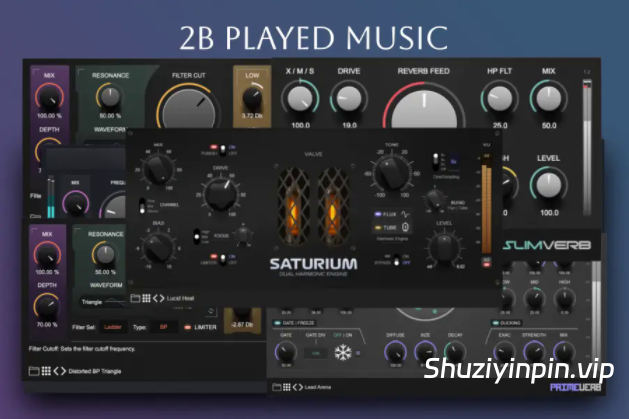Click the Tube valve icon in Saturium
Viewport: 629px width, 419px height.
tap(405, 227)
